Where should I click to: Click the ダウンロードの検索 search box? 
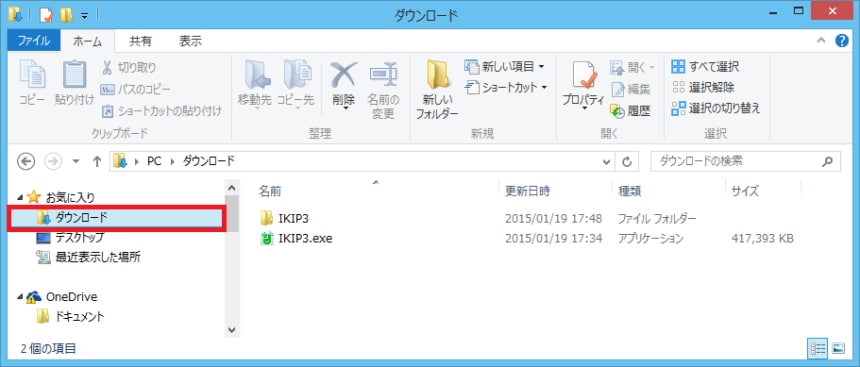[x=745, y=161]
